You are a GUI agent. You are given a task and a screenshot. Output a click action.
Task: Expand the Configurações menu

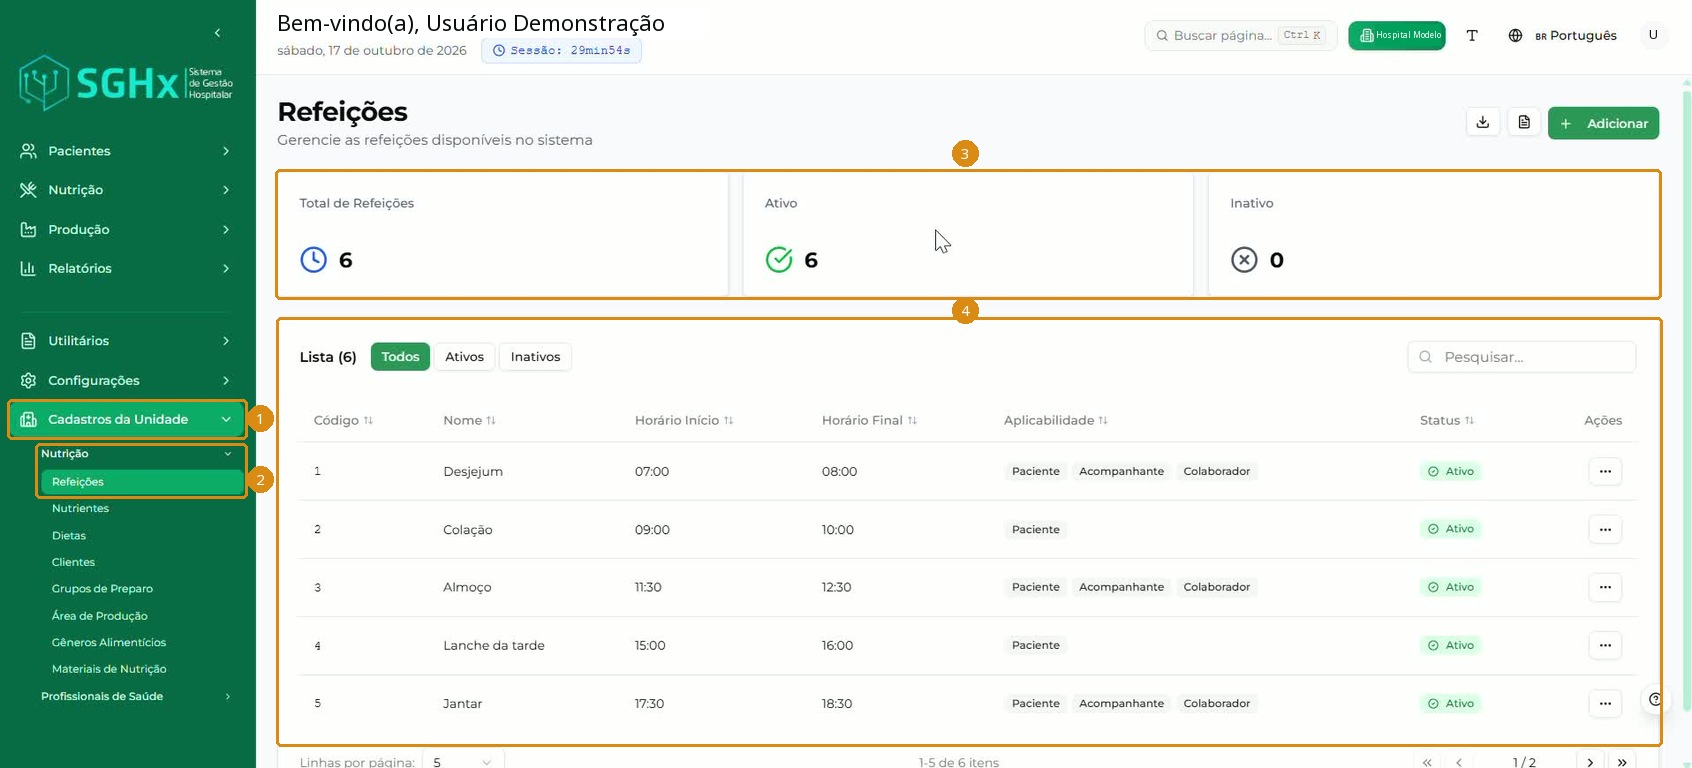click(126, 380)
